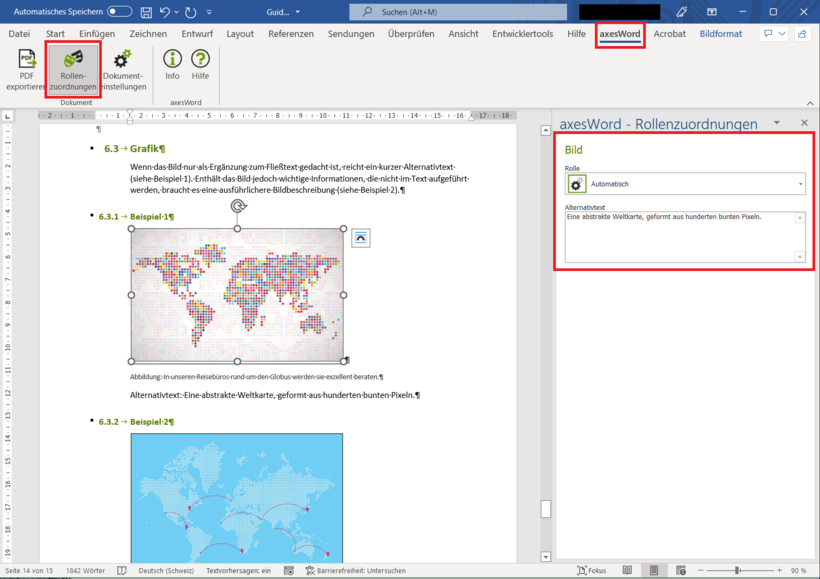Switch to Lesemodus view icon
Viewport: 820px width, 579px height.
628,571
